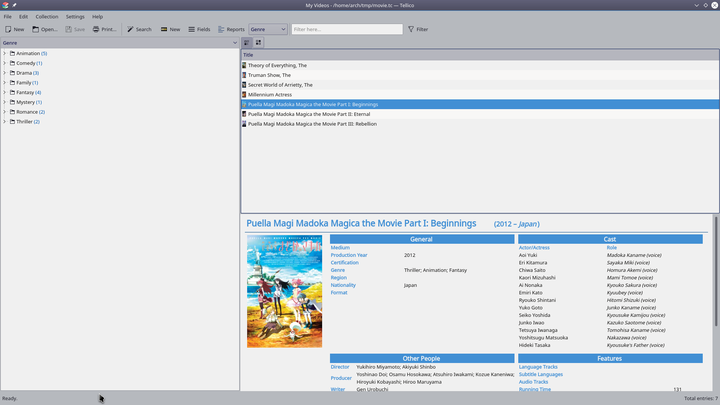The height and width of the screenshot is (405, 720).
Task: Click the Filter funnel icon
Action: pyautogui.click(x=411, y=29)
